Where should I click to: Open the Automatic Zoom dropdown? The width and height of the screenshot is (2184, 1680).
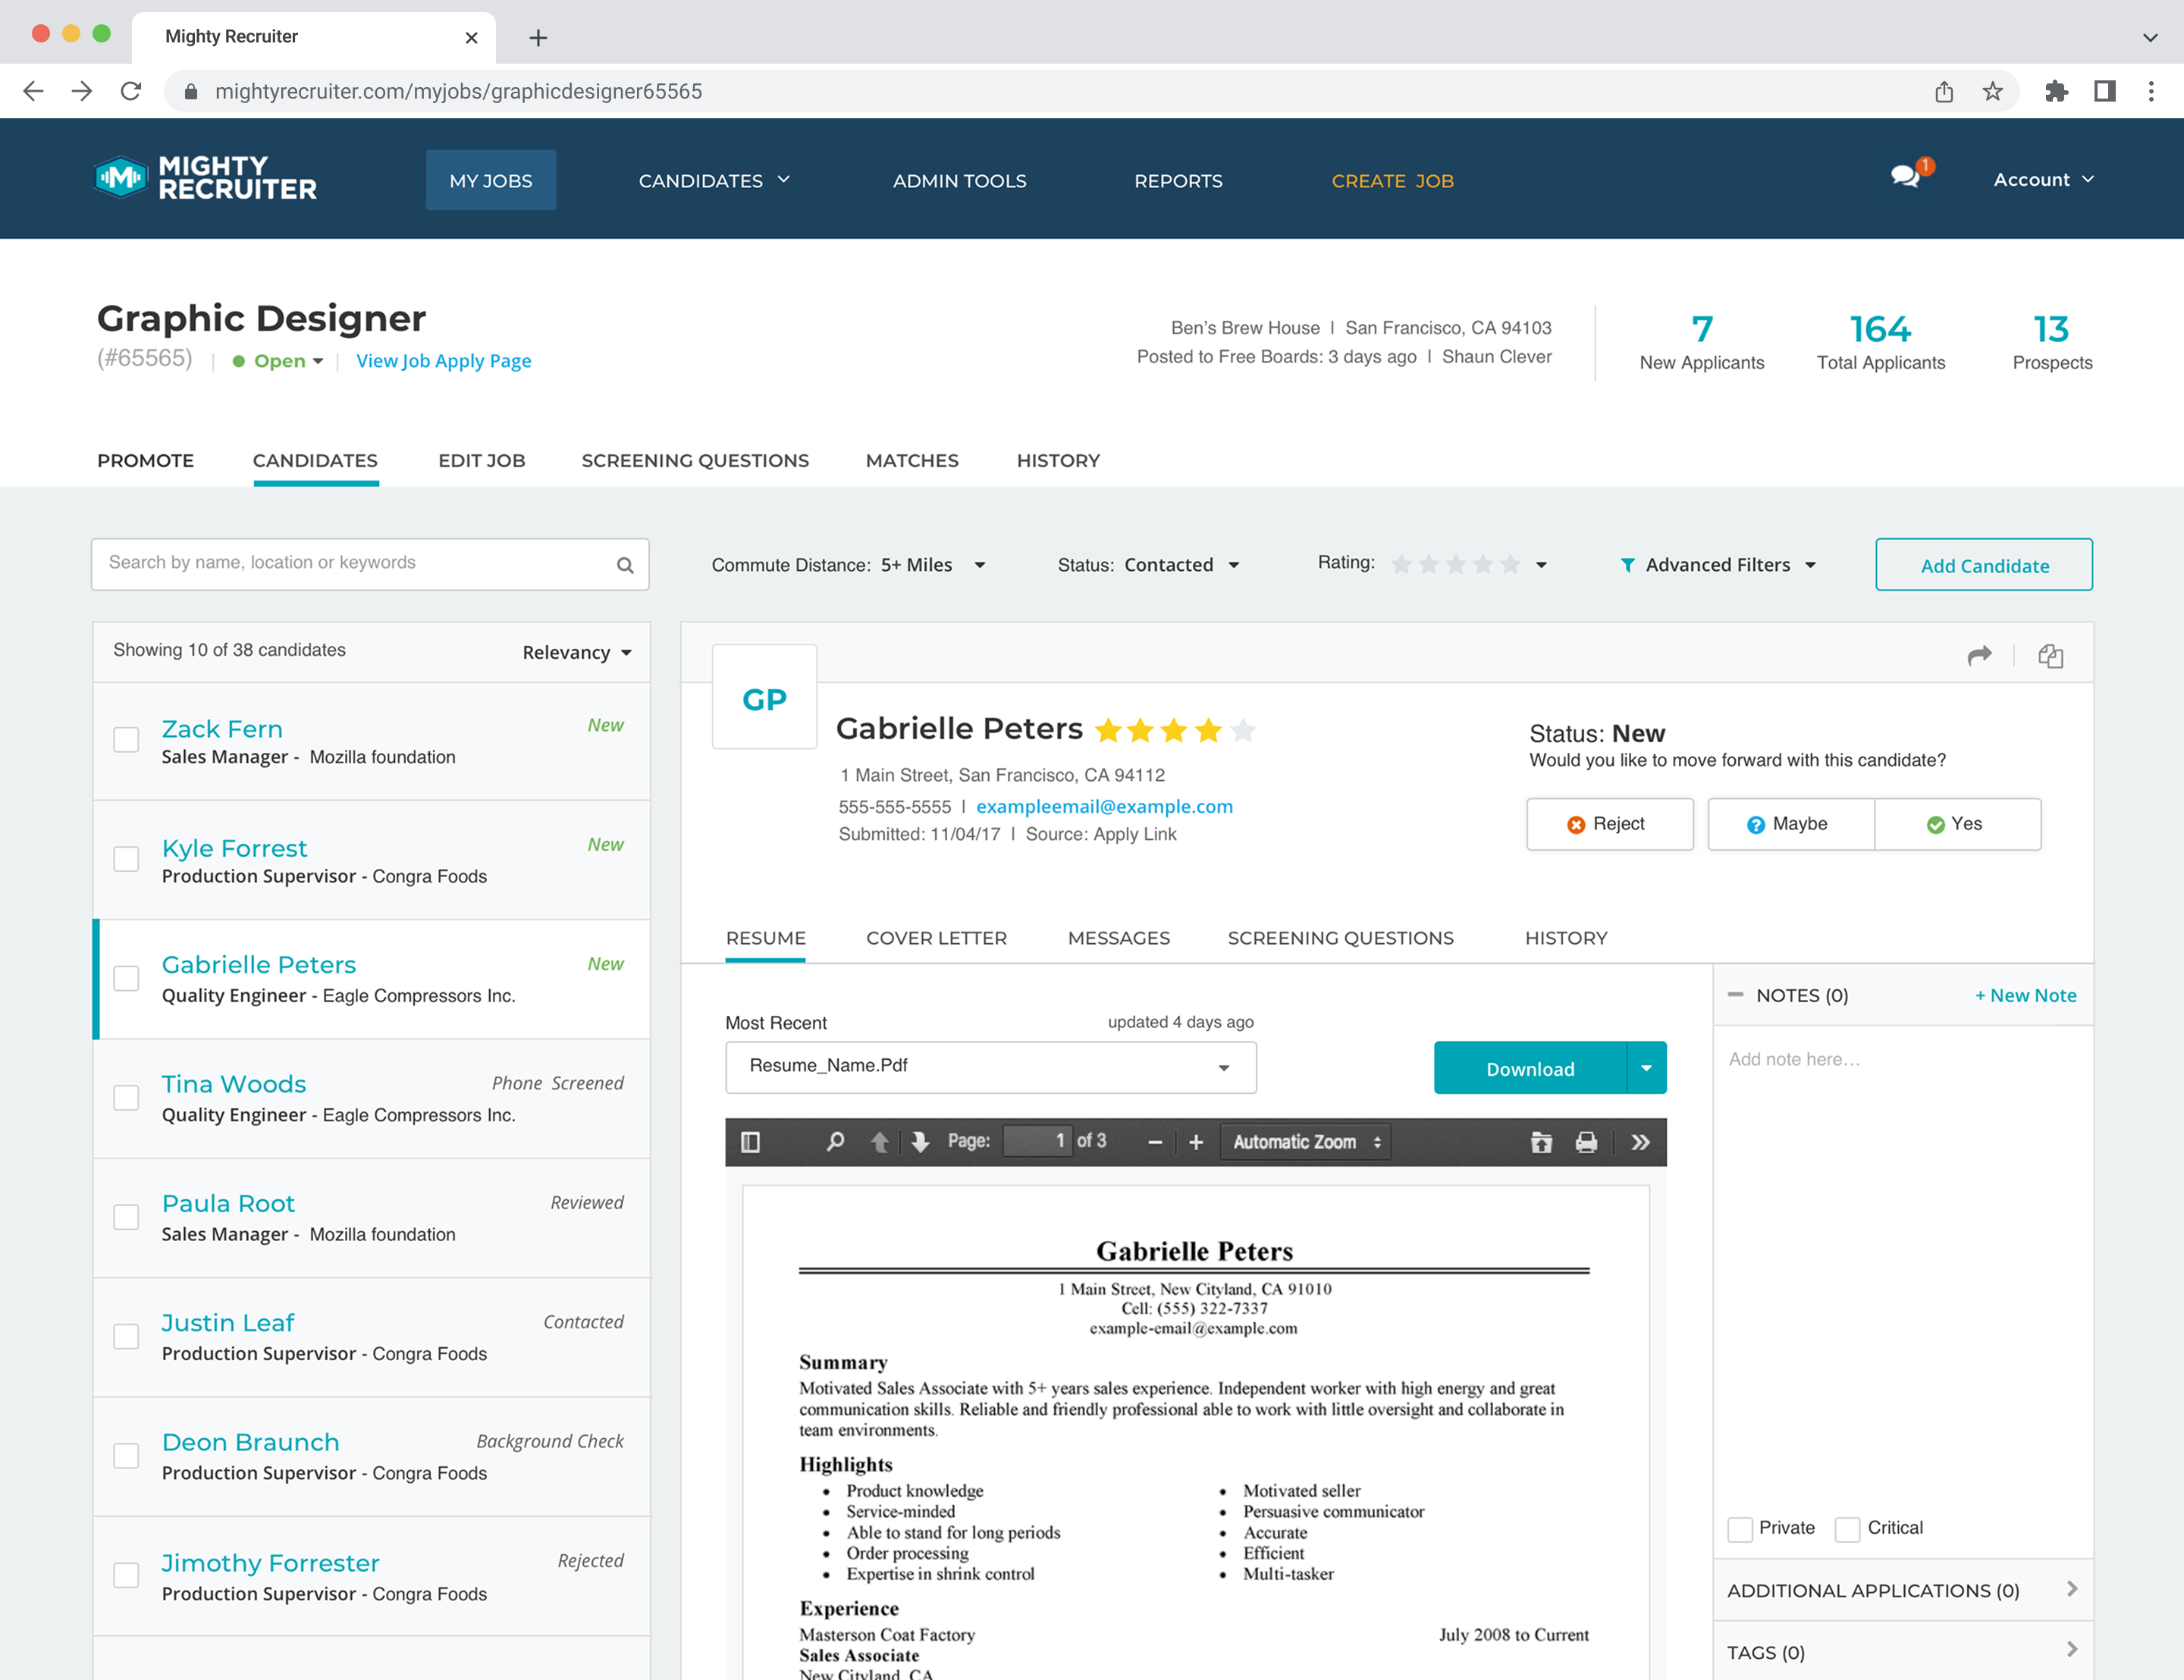click(x=1305, y=1141)
